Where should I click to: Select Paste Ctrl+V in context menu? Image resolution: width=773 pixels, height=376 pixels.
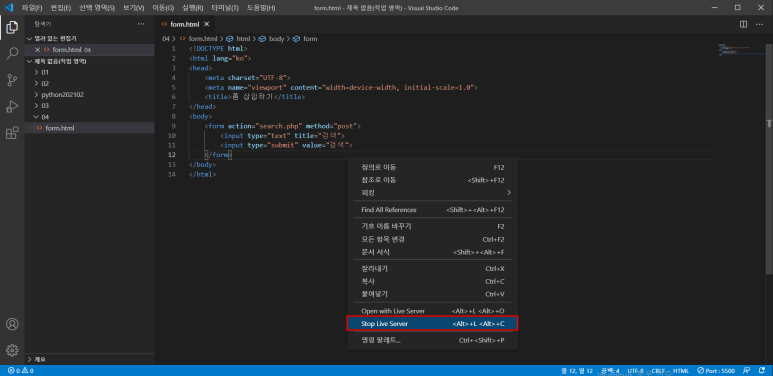432,294
